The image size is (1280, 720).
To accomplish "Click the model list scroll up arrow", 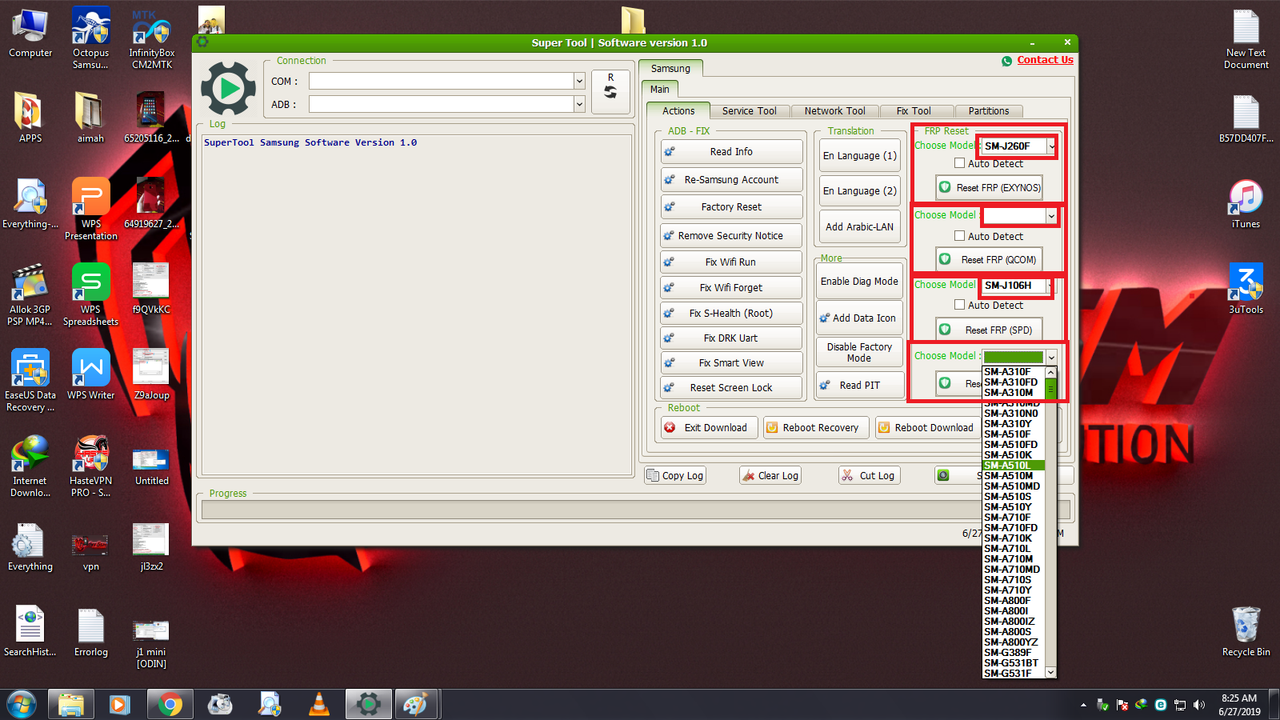I will [1051, 372].
